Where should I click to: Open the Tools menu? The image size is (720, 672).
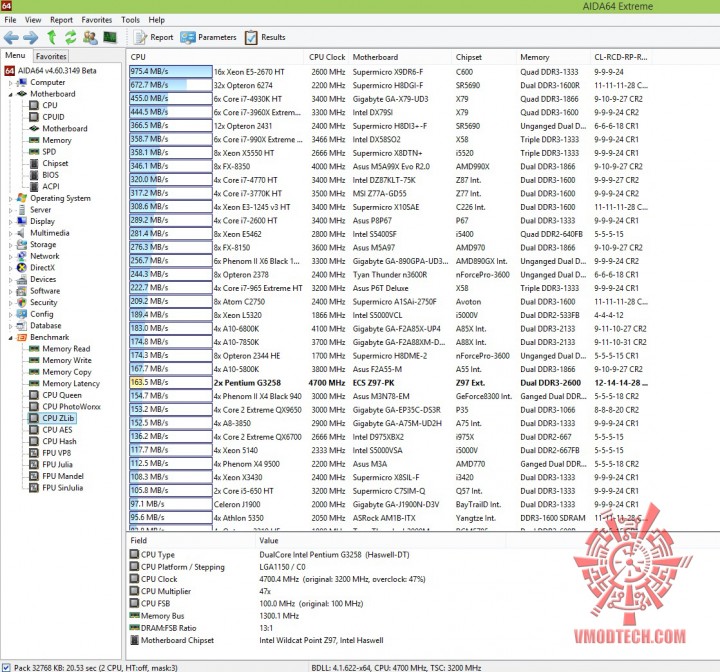point(130,20)
